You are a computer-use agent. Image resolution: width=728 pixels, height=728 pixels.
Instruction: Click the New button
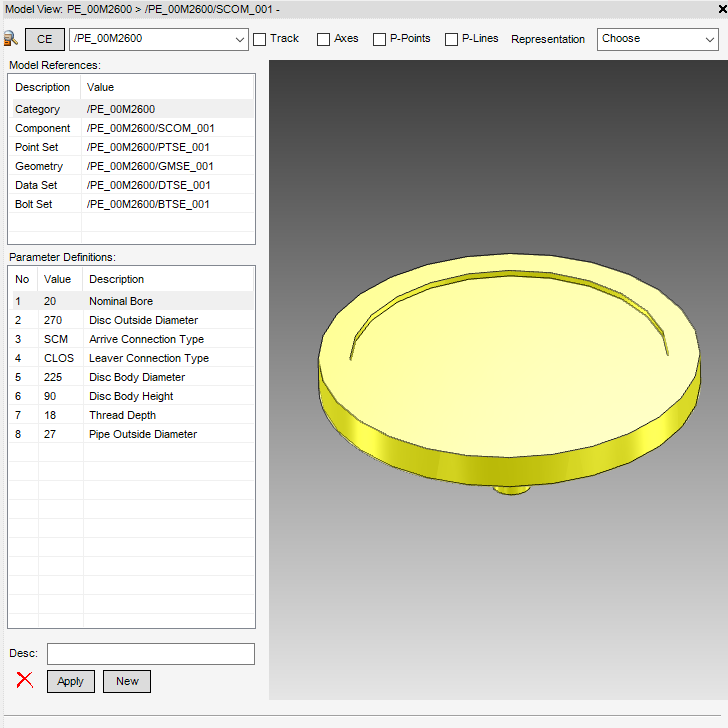pyautogui.click(x=127, y=681)
